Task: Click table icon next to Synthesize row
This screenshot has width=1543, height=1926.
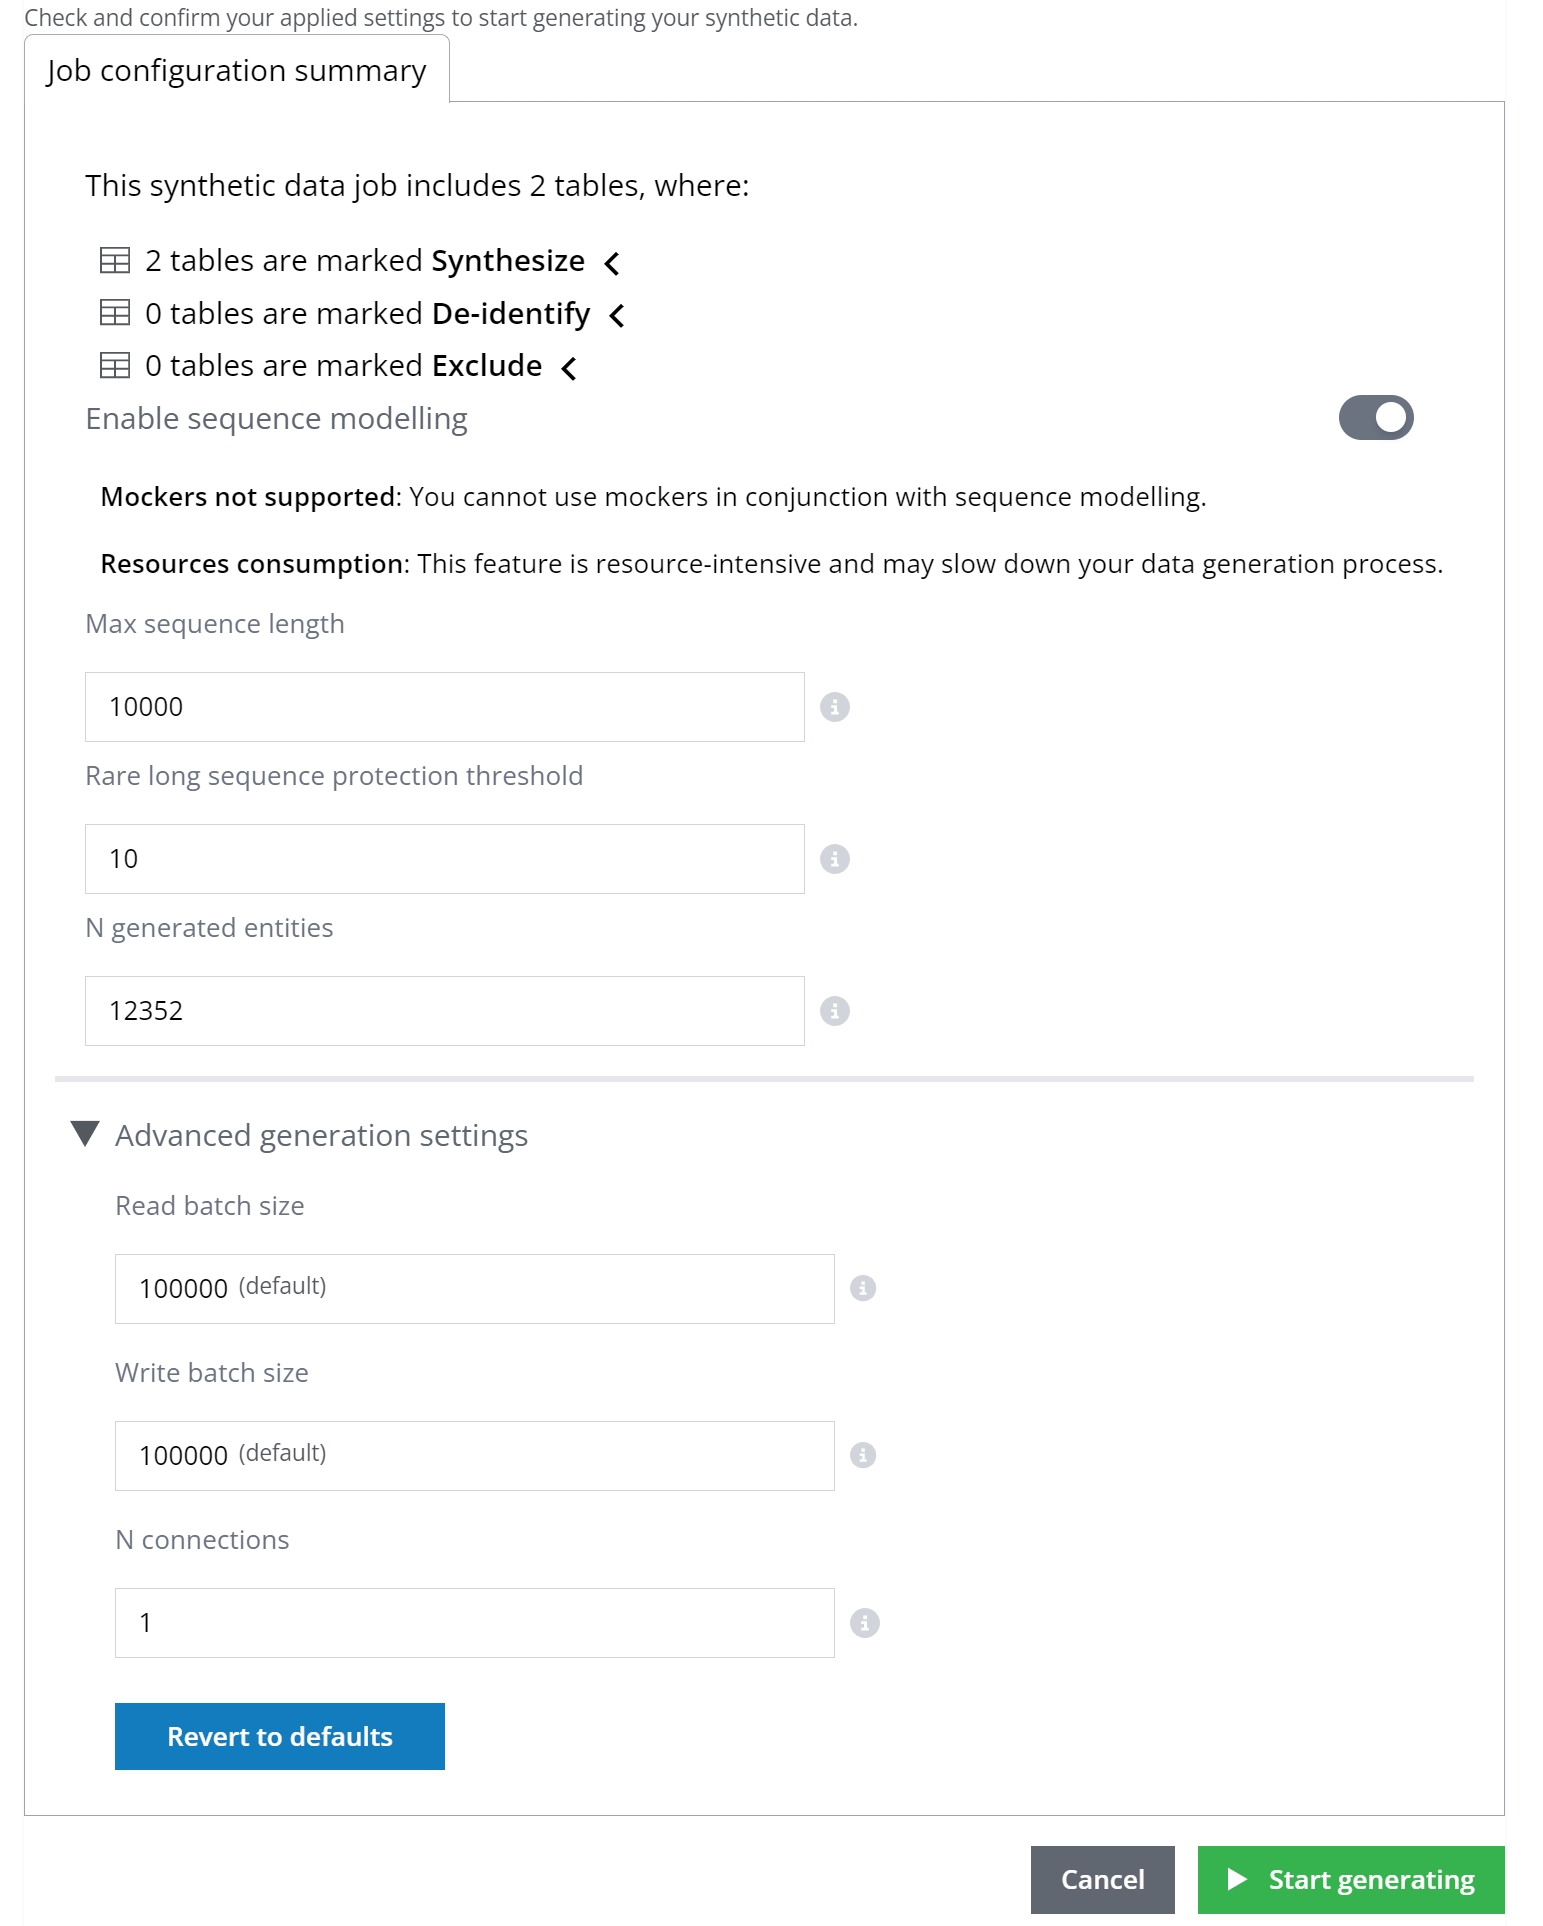Action: tap(115, 261)
